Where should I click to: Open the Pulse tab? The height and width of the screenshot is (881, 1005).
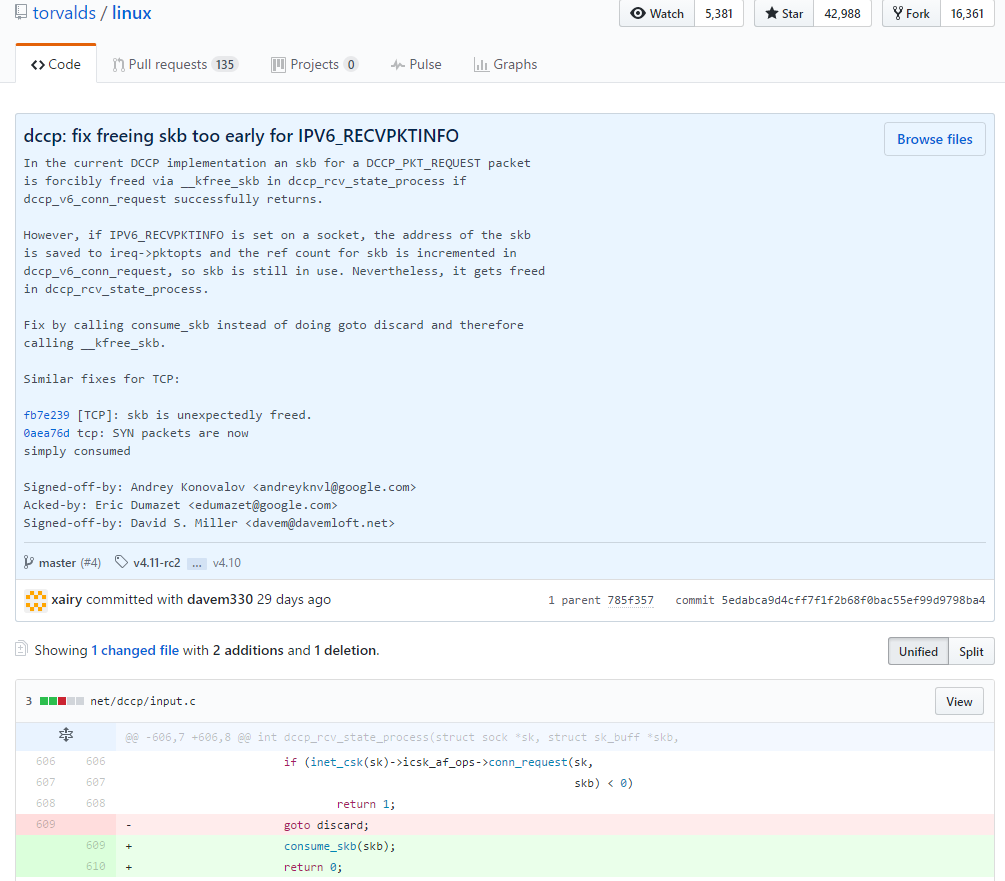416,64
